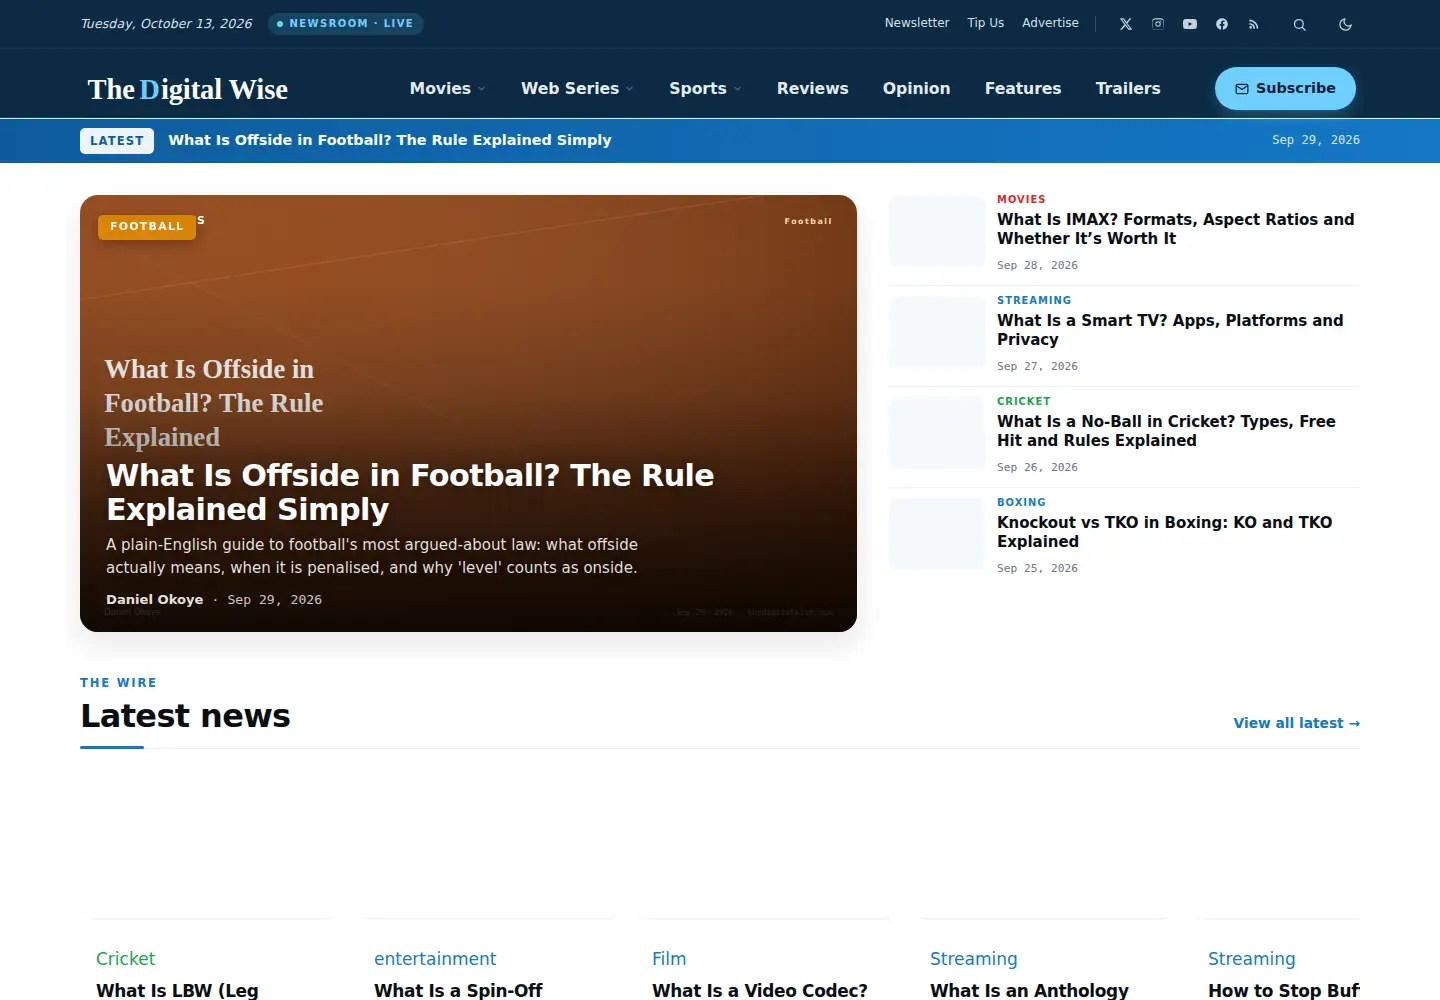1440x1000 pixels.
Task: Open What Is LBW article card
Action: [x=177, y=990]
